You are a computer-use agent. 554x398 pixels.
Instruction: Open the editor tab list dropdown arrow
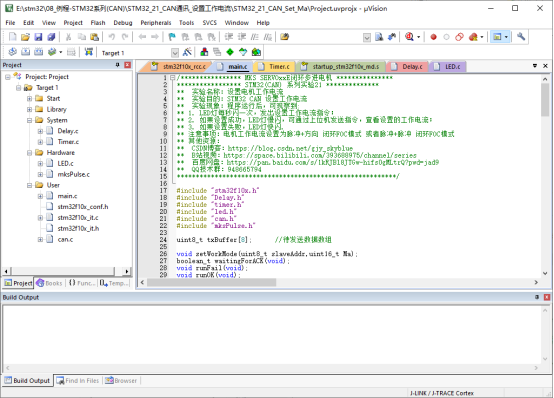click(535, 66)
